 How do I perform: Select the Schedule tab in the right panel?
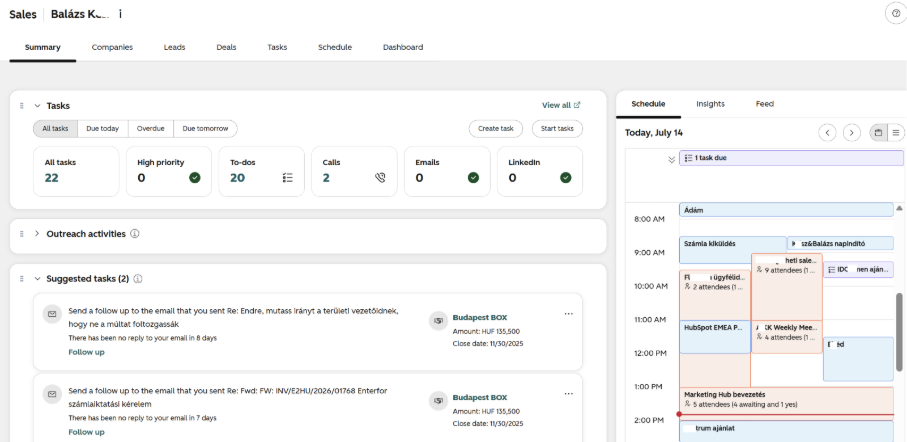648,104
